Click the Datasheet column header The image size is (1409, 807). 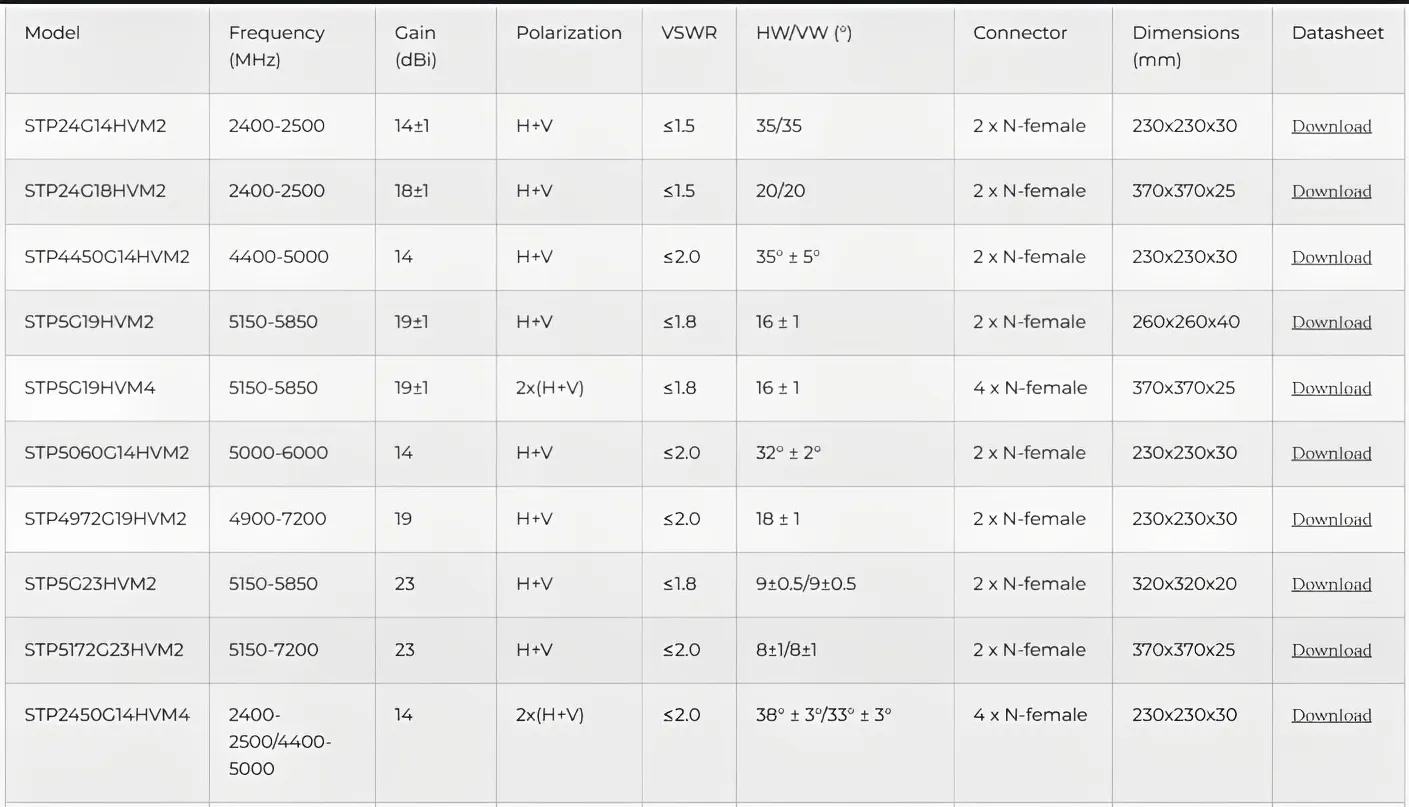1337,33
